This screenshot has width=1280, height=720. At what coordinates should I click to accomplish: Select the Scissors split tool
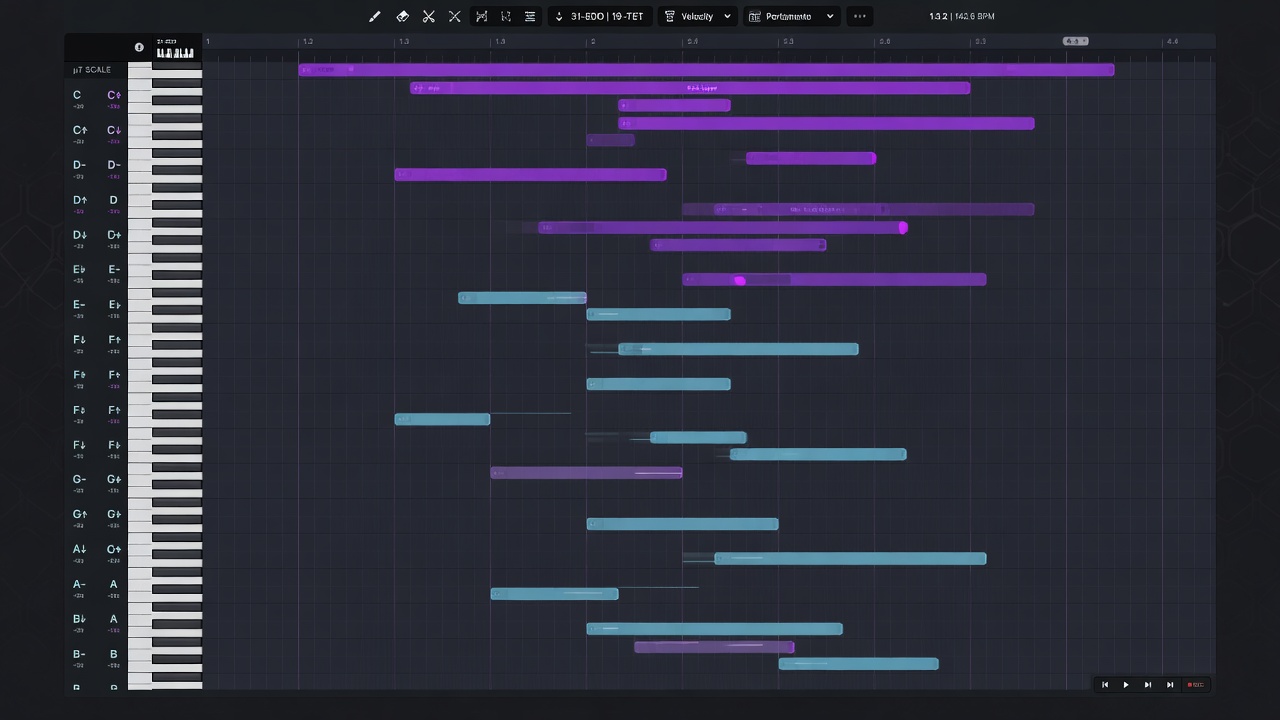tap(428, 16)
